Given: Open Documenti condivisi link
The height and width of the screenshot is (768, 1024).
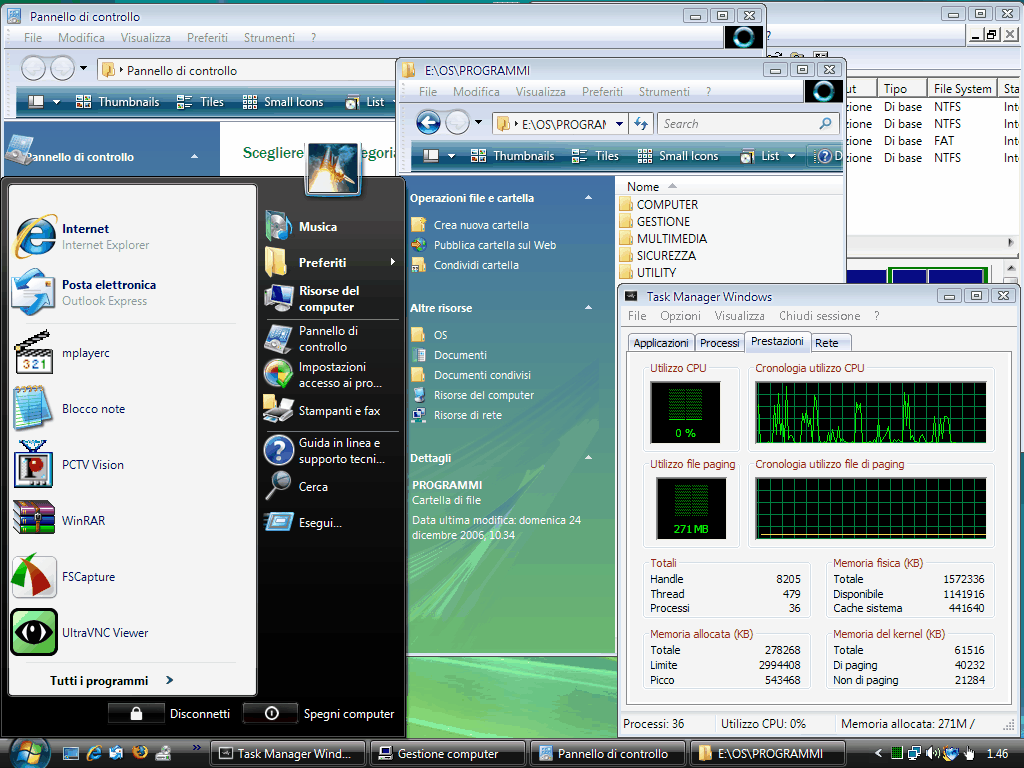Looking at the screenshot, I should [482, 376].
